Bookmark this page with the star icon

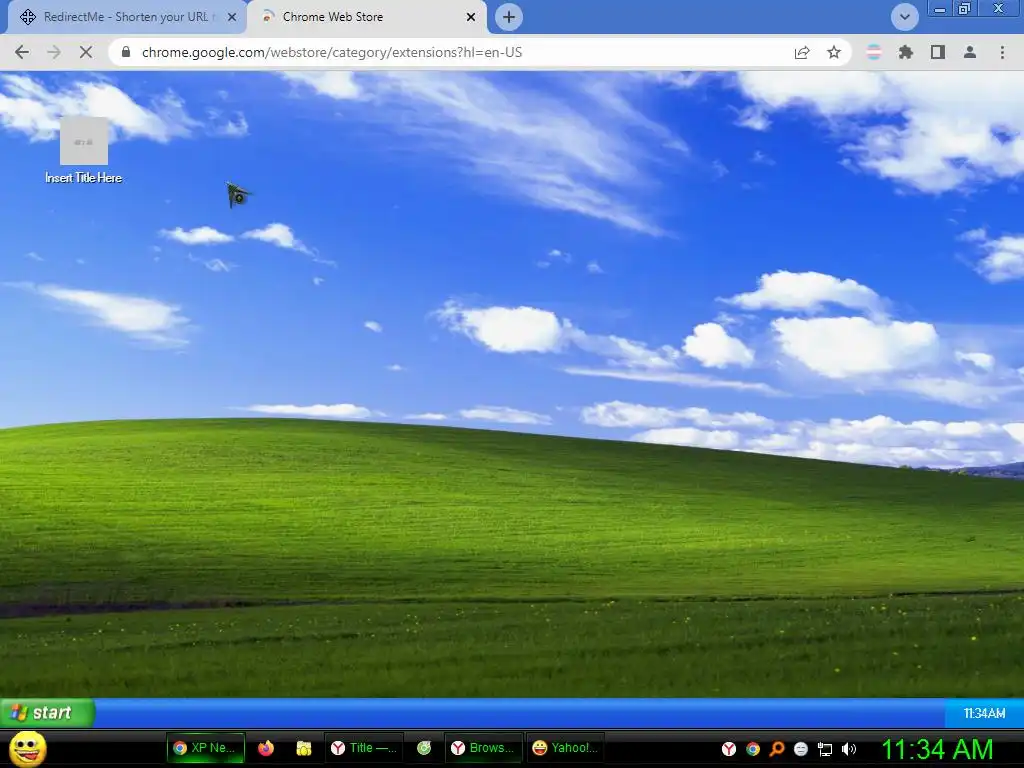[x=834, y=52]
